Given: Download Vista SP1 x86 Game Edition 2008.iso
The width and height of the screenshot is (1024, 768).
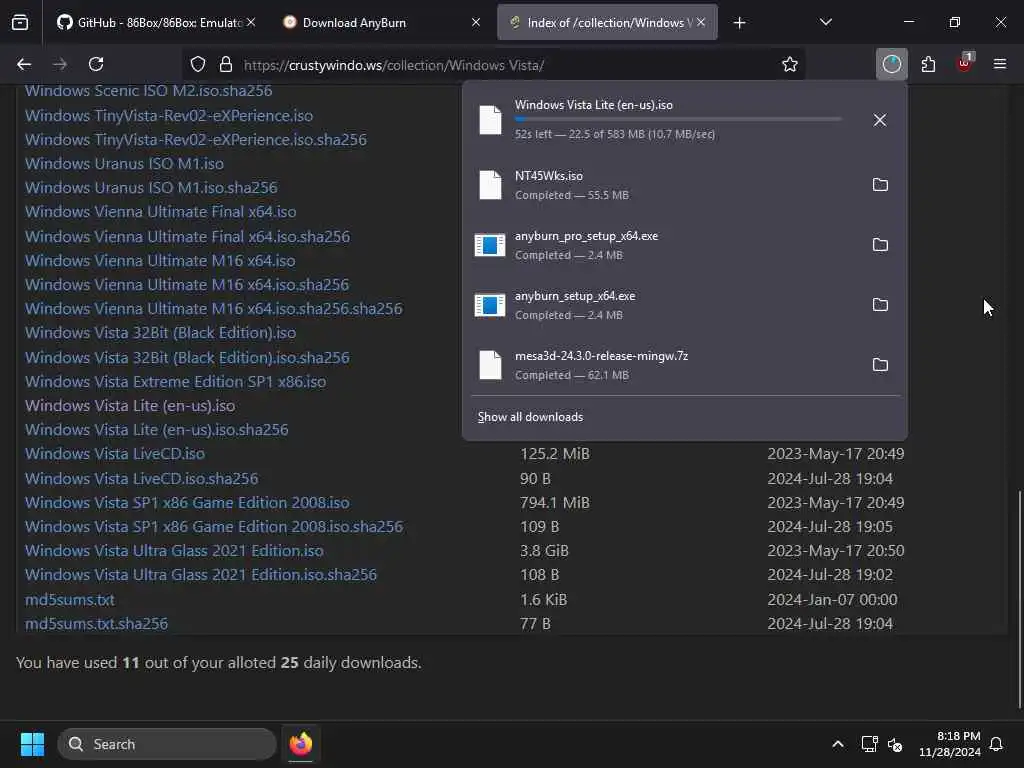Looking at the screenshot, I should coord(187,503).
